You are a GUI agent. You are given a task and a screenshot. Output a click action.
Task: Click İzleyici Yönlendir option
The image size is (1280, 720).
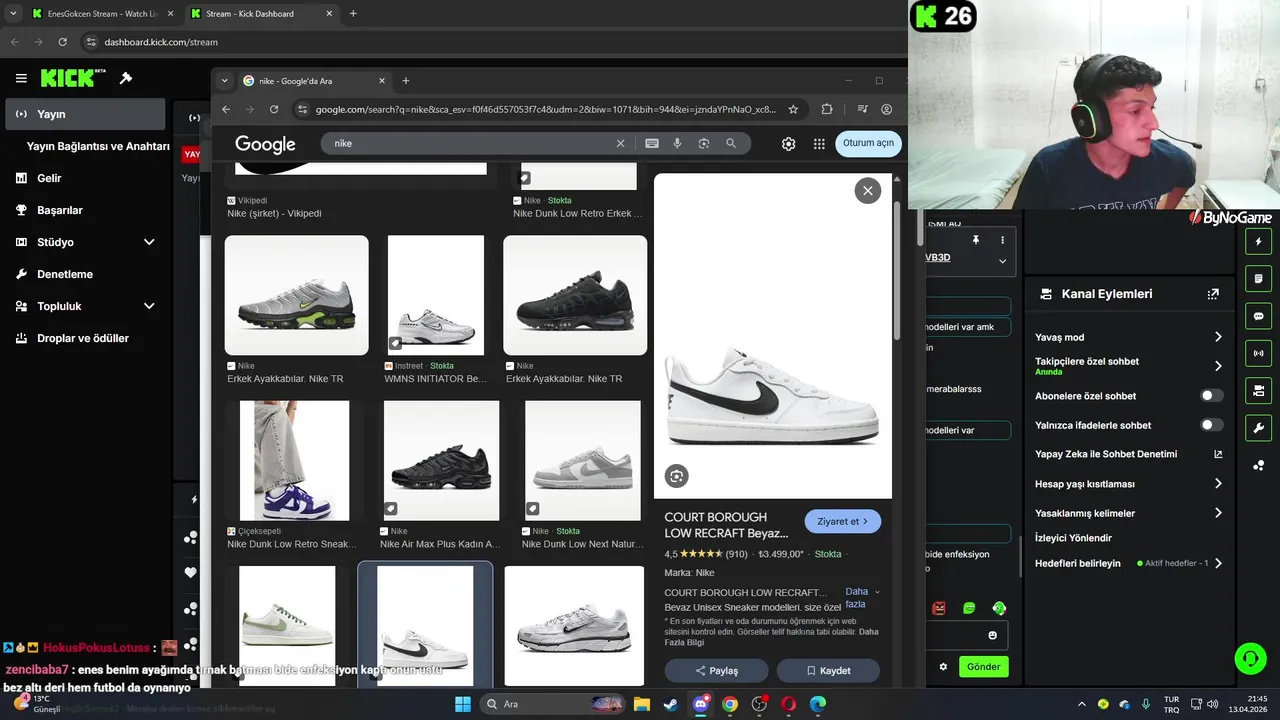click(1073, 538)
